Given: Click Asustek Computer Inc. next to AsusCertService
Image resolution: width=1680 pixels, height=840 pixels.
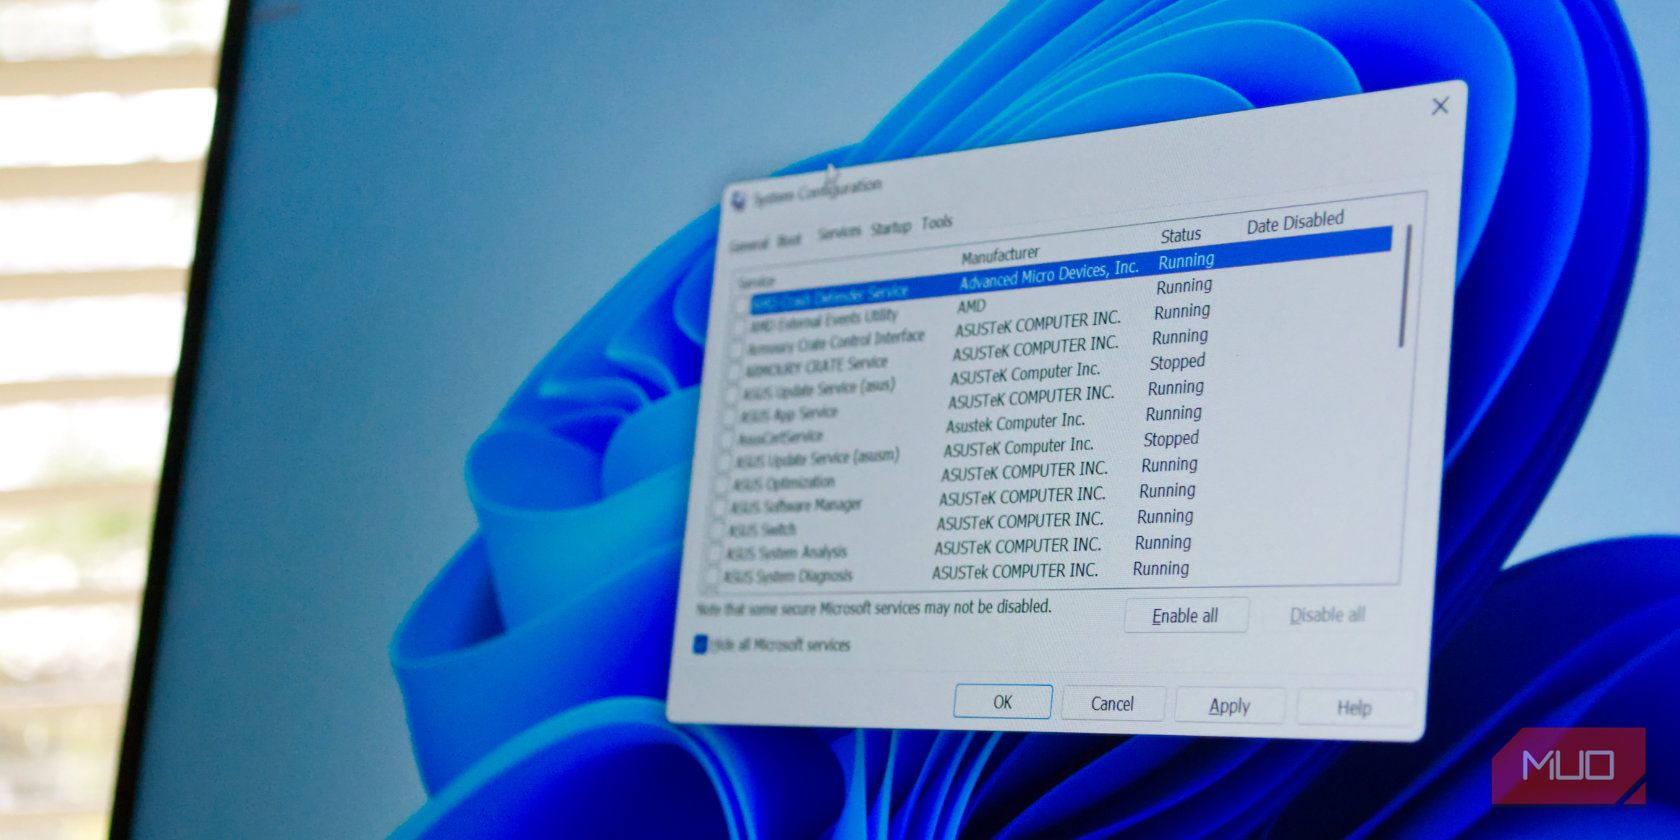Looking at the screenshot, I should click(x=1015, y=423).
